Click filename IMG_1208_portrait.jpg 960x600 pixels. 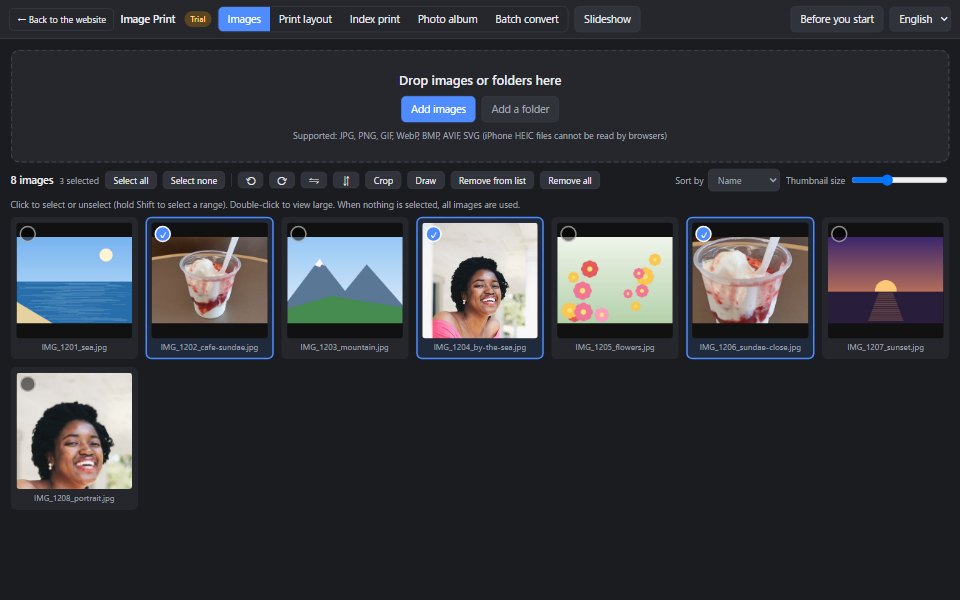pyautogui.click(x=74, y=498)
